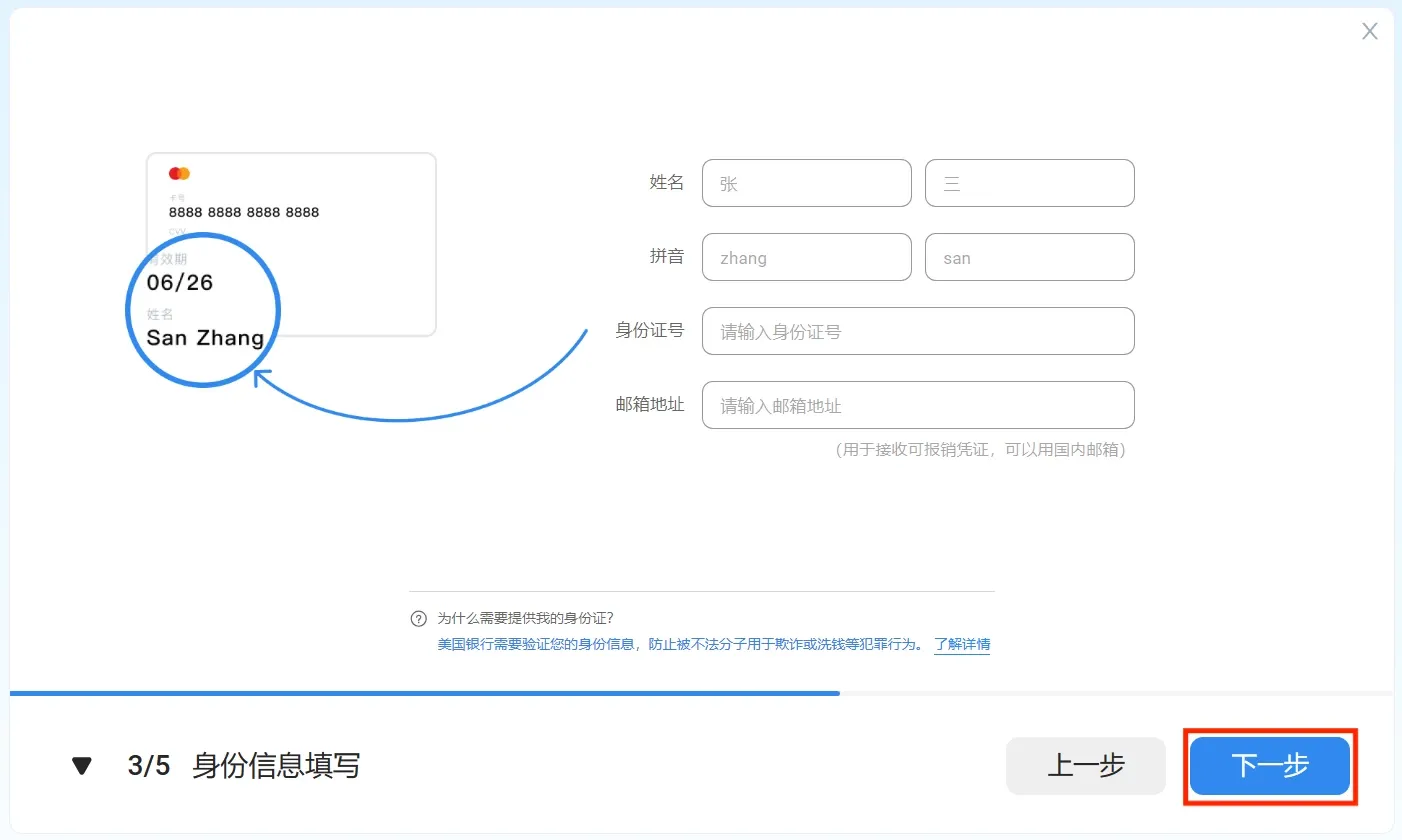Image resolution: width=1402 pixels, height=840 pixels.
Task: Focus the surname field showing 张
Action: pyautogui.click(x=806, y=183)
